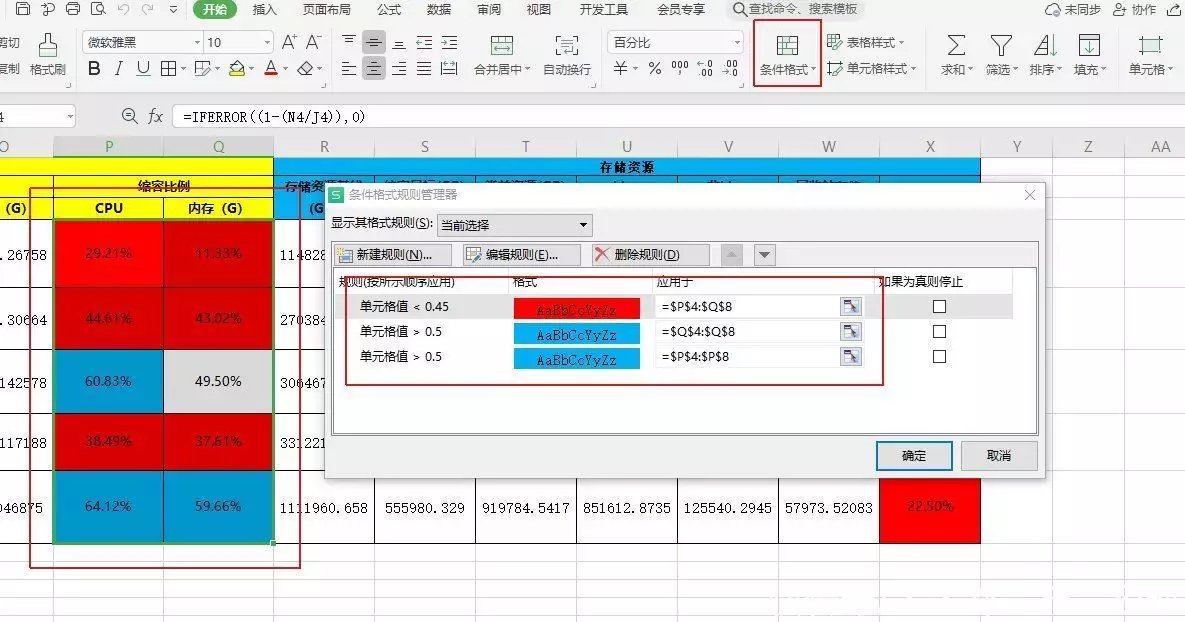Switch to the Review (审阅) tab

[x=489, y=9]
